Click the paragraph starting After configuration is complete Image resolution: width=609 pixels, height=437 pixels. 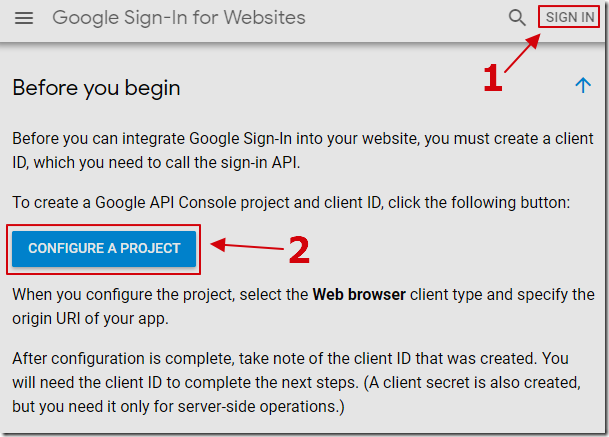click(297, 383)
